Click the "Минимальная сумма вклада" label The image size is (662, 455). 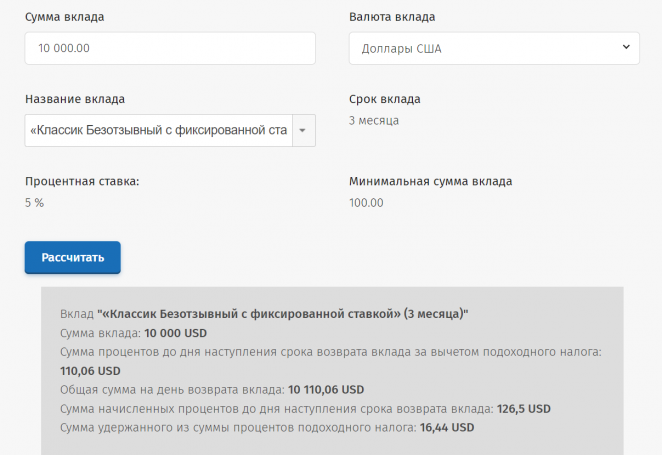(430, 181)
